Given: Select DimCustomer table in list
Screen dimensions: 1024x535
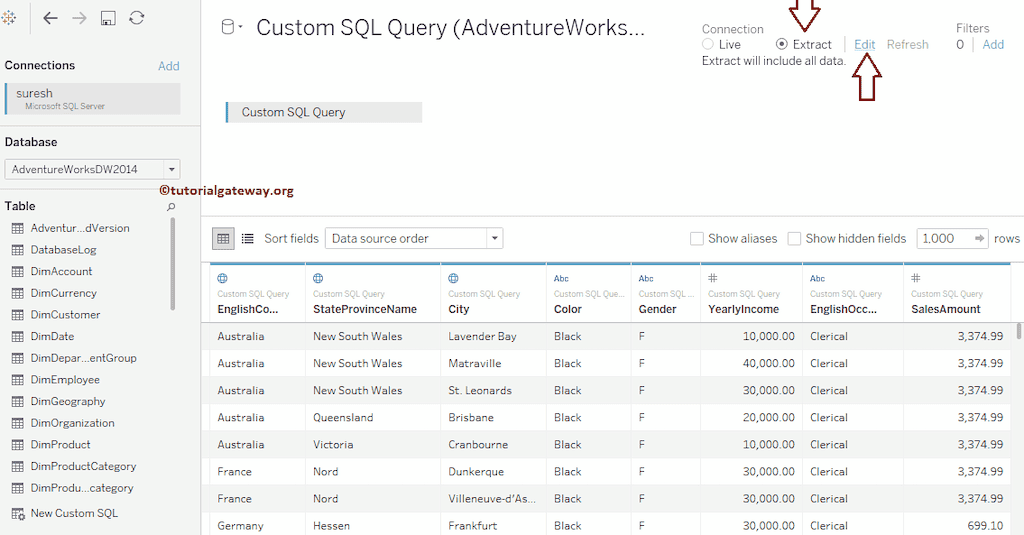Looking at the screenshot, I should (65, 315).
